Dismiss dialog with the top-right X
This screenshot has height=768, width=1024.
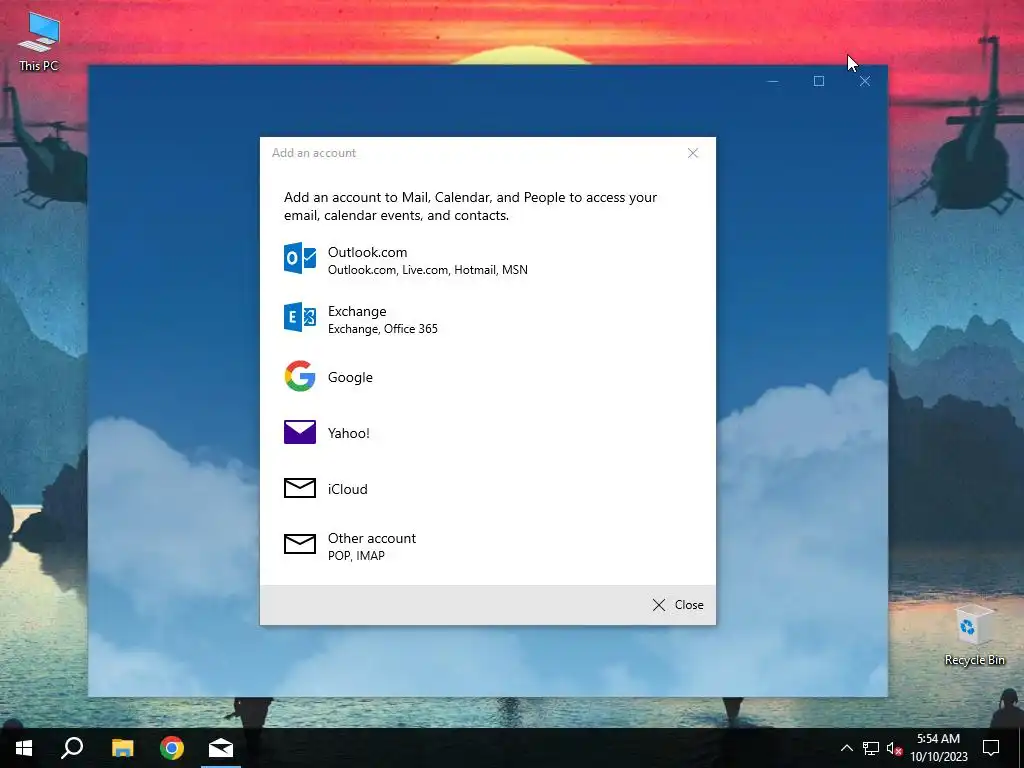point(693,153)
